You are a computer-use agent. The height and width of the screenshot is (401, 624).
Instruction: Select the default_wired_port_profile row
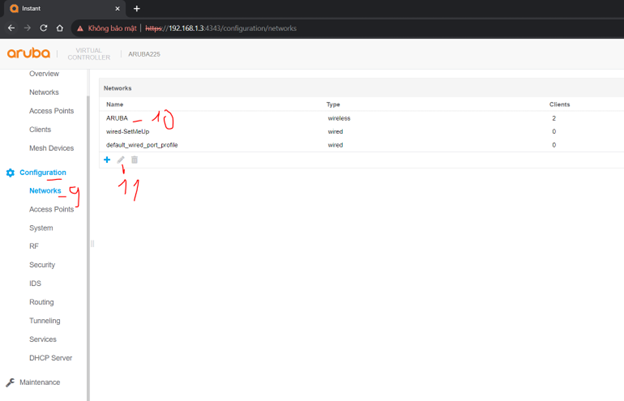coord(142,145)
